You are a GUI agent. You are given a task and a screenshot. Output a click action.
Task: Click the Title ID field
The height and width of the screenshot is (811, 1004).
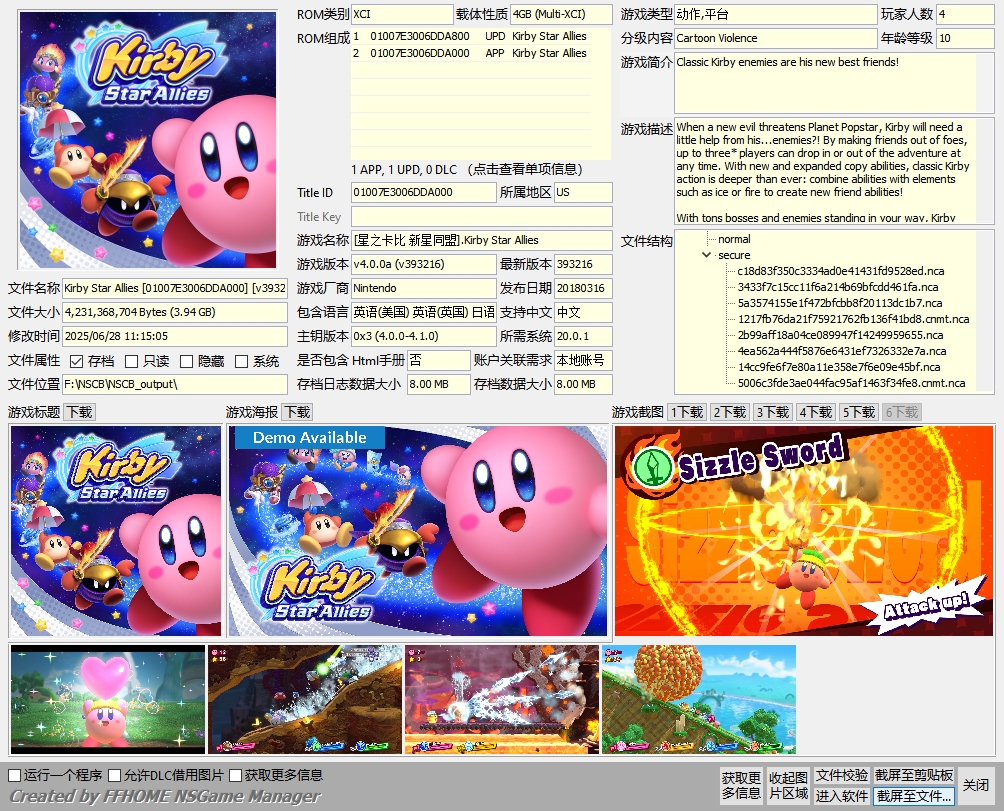(423, 192)
